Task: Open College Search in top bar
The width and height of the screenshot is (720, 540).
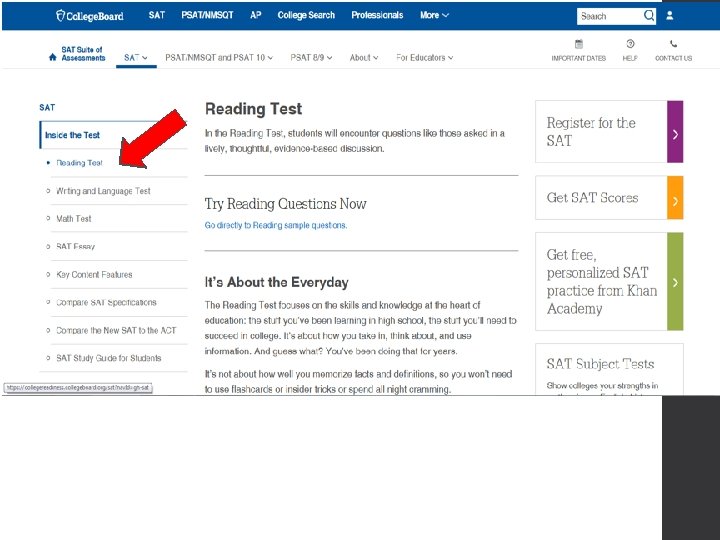Action: pyautogui.click(x=306, y=15)
